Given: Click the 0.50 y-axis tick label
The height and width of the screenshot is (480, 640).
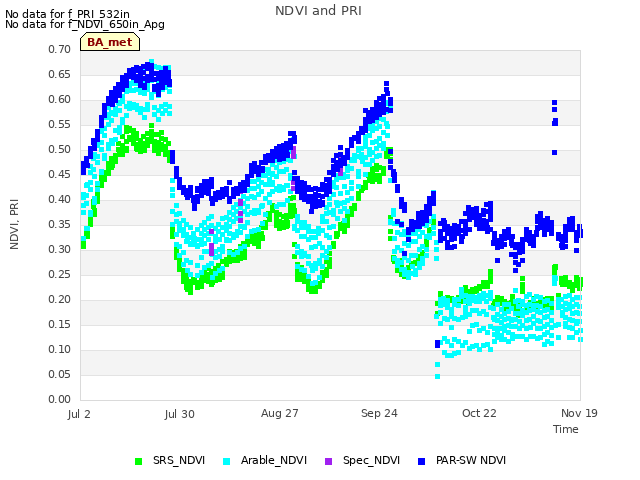Looking at the screenshot, I should [60, 149].
